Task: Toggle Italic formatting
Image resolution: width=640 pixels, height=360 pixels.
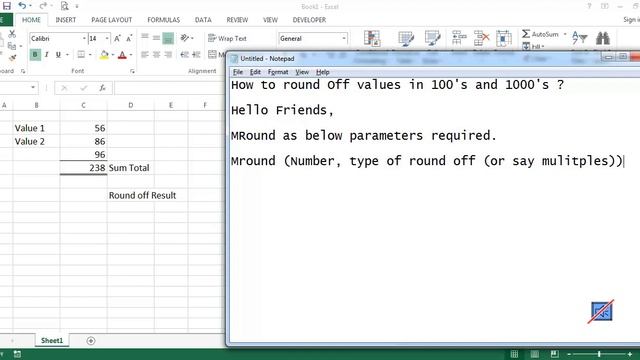Action: coord(47,54)
